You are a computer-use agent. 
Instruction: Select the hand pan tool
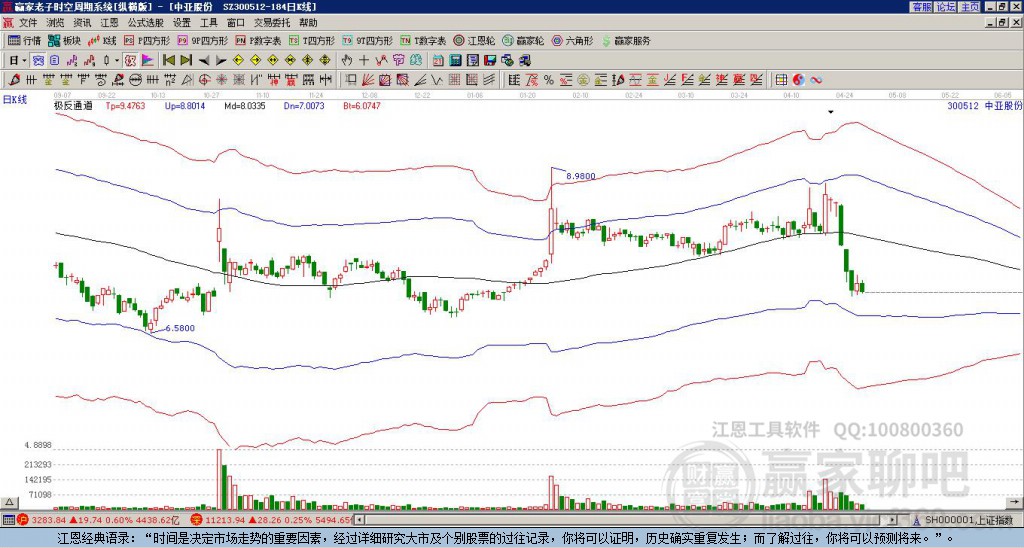pos(347,61)
